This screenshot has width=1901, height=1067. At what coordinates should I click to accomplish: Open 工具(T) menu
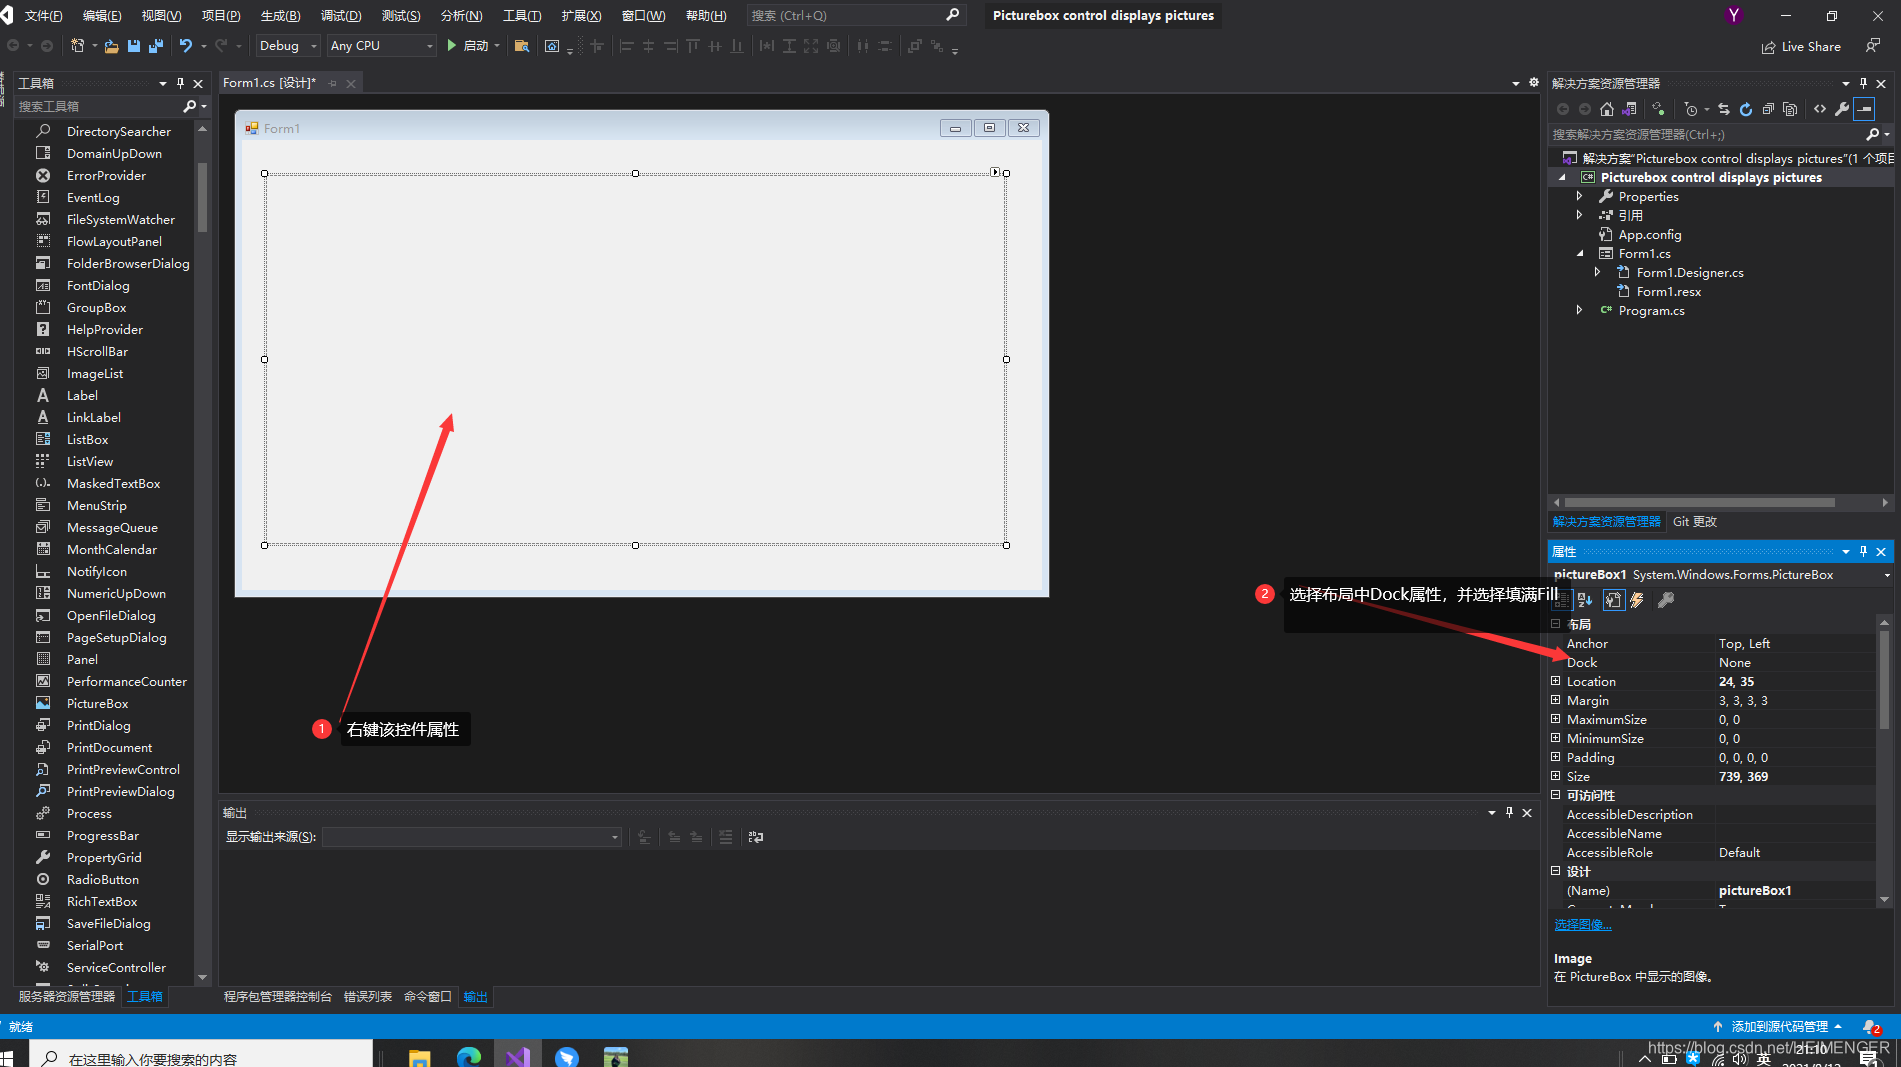[522, 15]
